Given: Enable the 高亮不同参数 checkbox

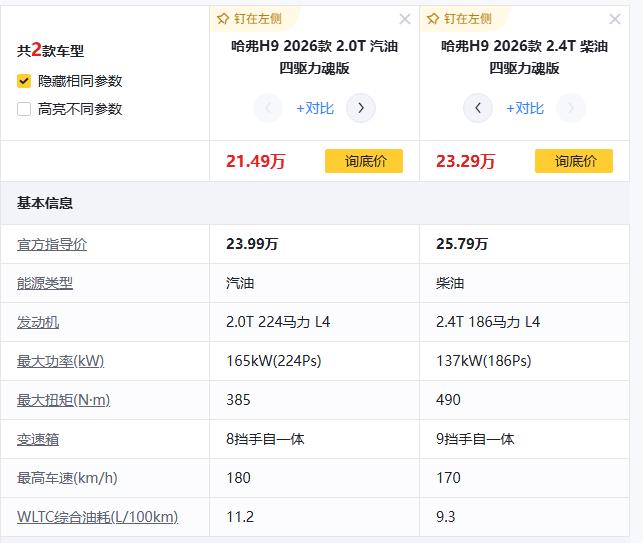Looking at the screenshot, I should click(24, 109).
